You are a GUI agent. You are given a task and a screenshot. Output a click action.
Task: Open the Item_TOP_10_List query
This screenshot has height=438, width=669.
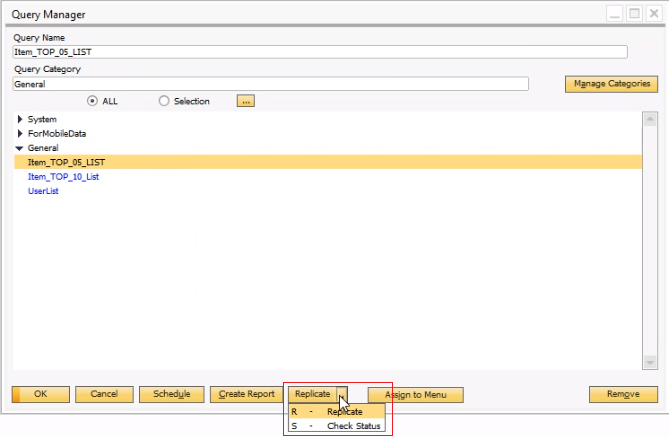tap(63, 177)
